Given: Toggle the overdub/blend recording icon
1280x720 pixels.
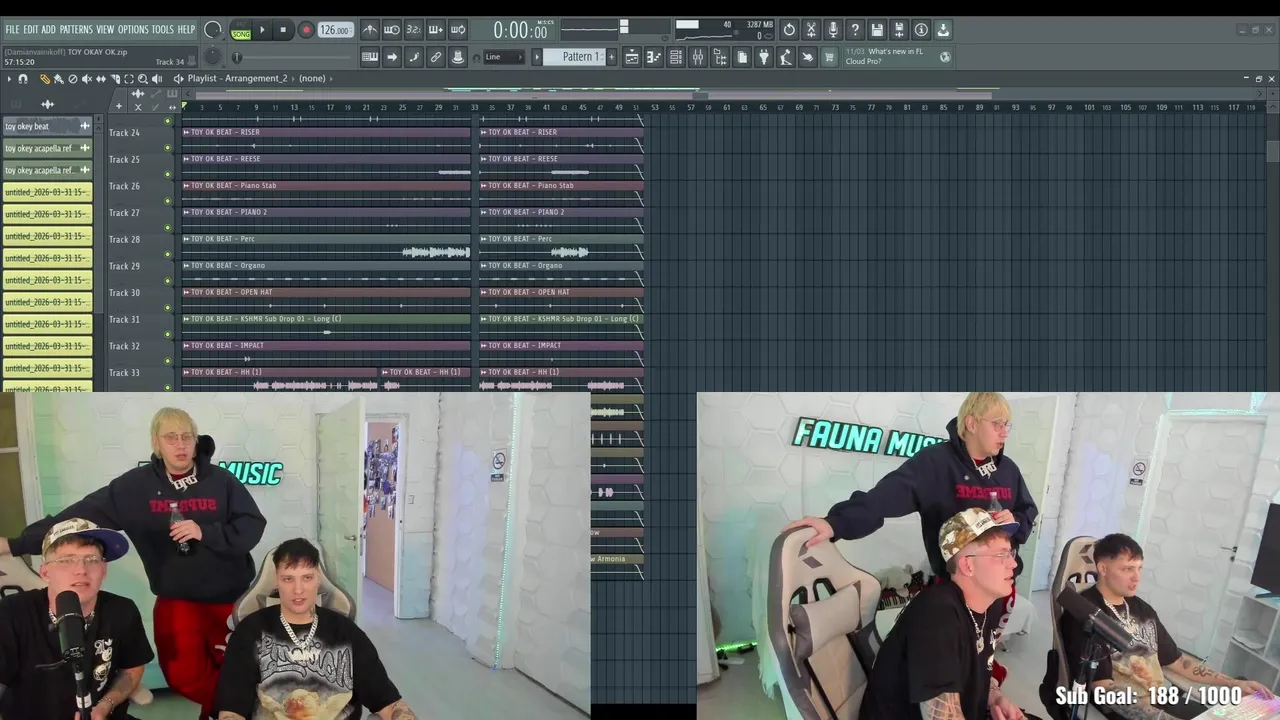Looking at the screenshot, I should point(436,30).
